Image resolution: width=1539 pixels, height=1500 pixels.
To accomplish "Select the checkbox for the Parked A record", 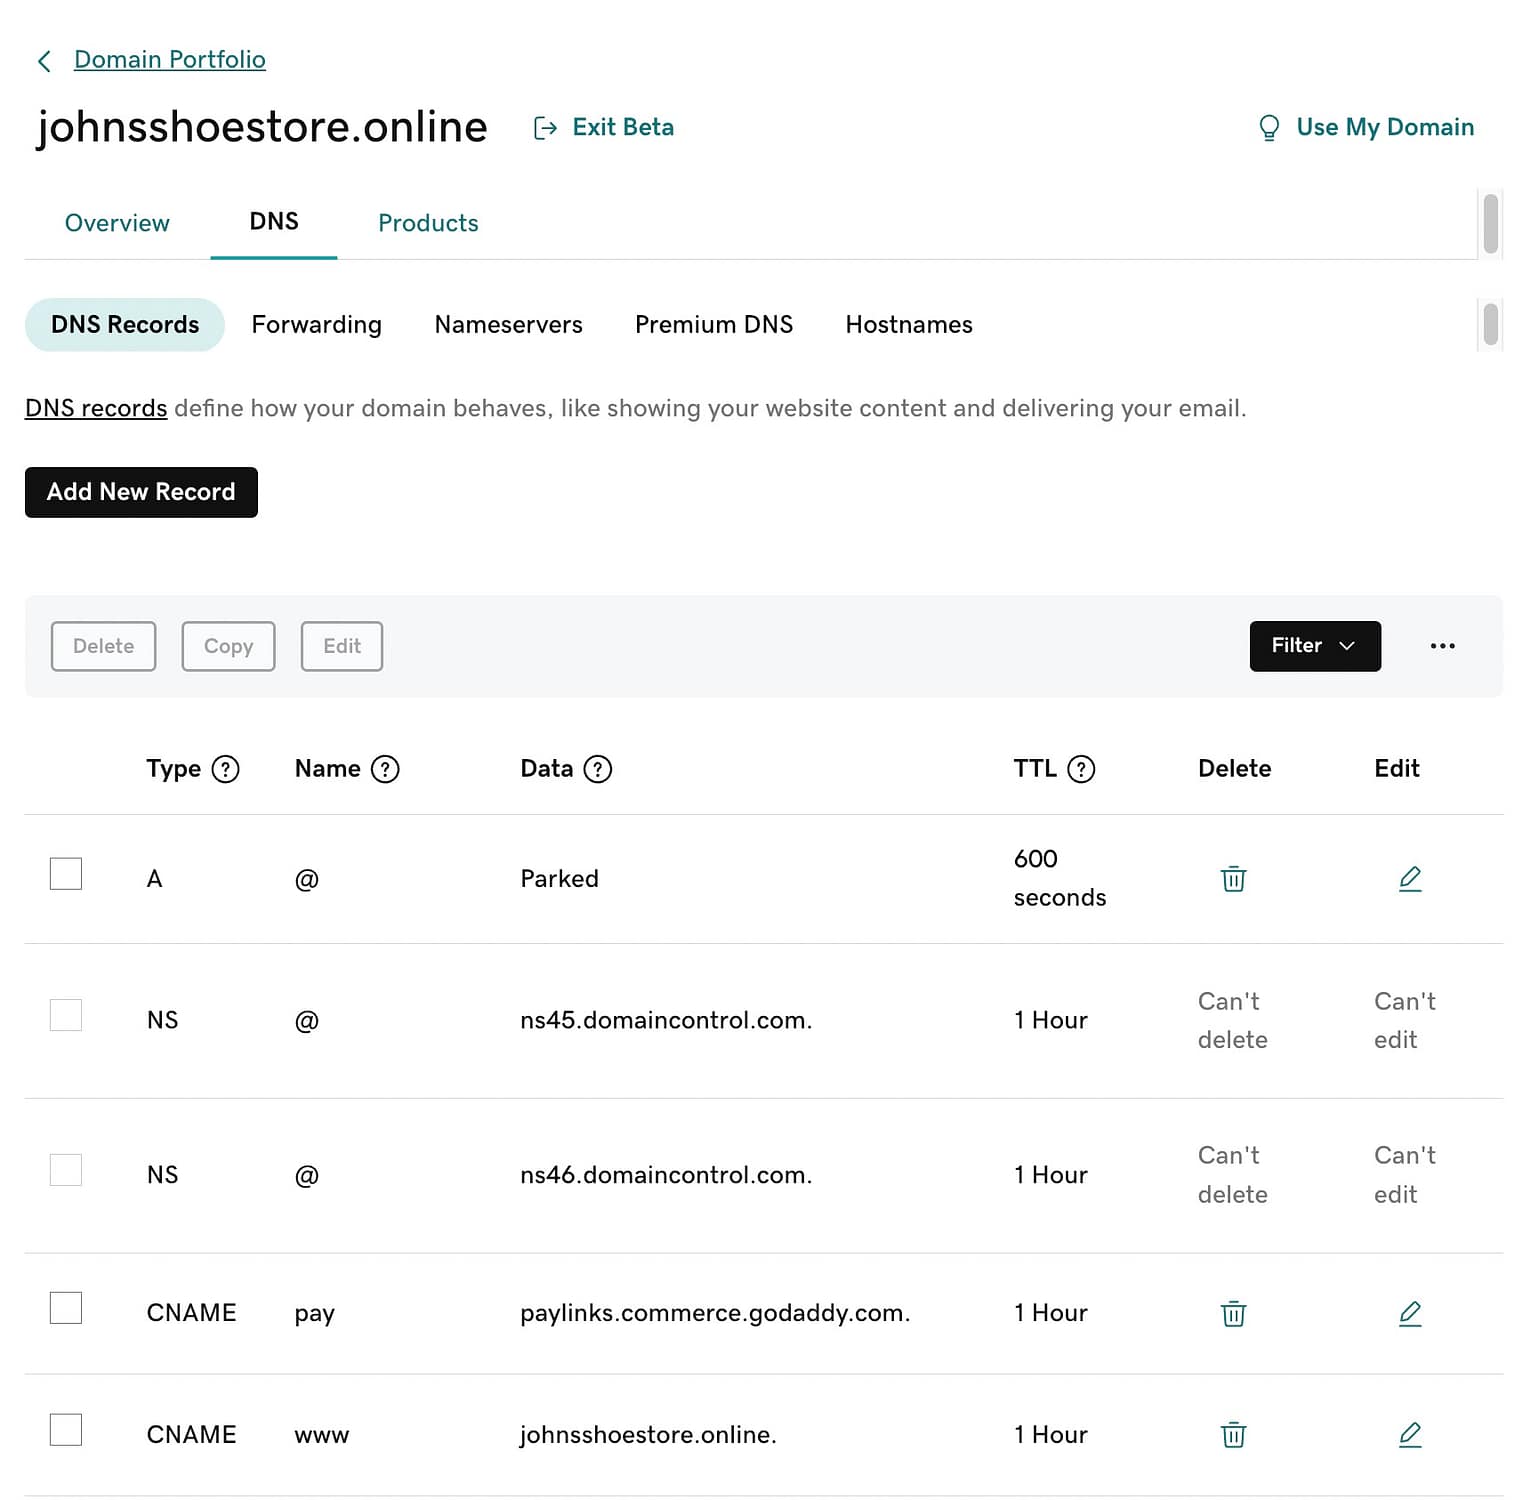I will point(65,873).
